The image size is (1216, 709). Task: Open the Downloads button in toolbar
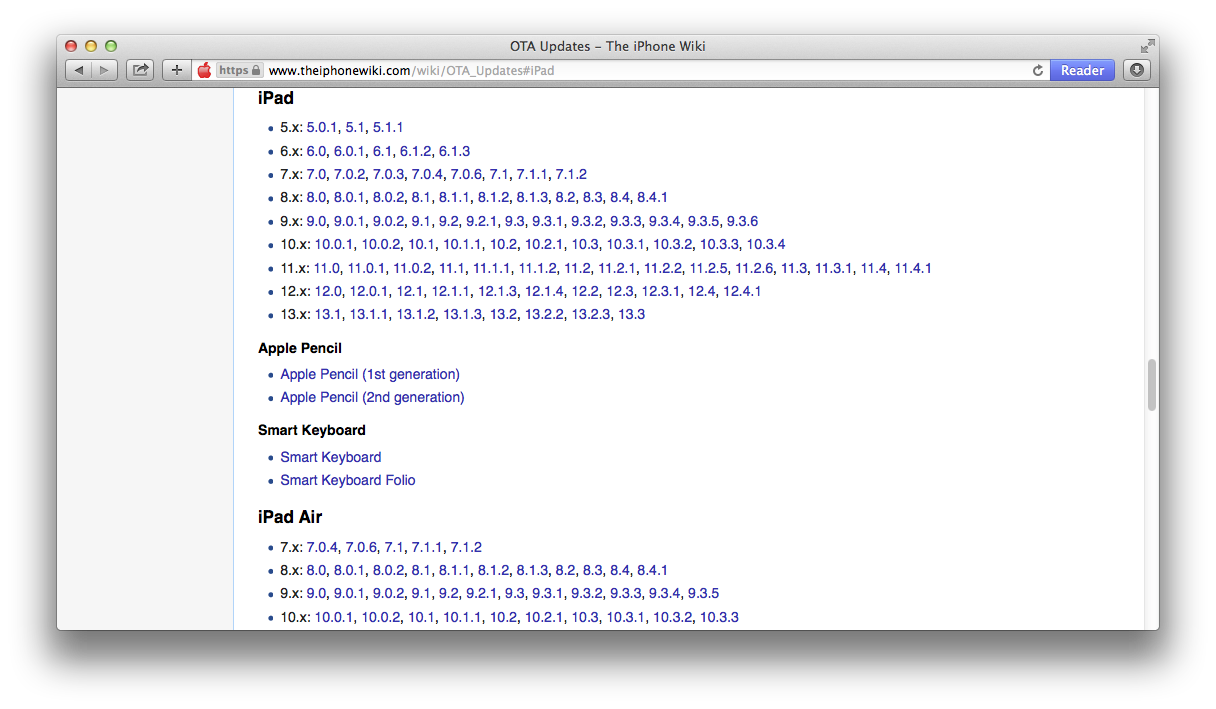(1137, 70)
